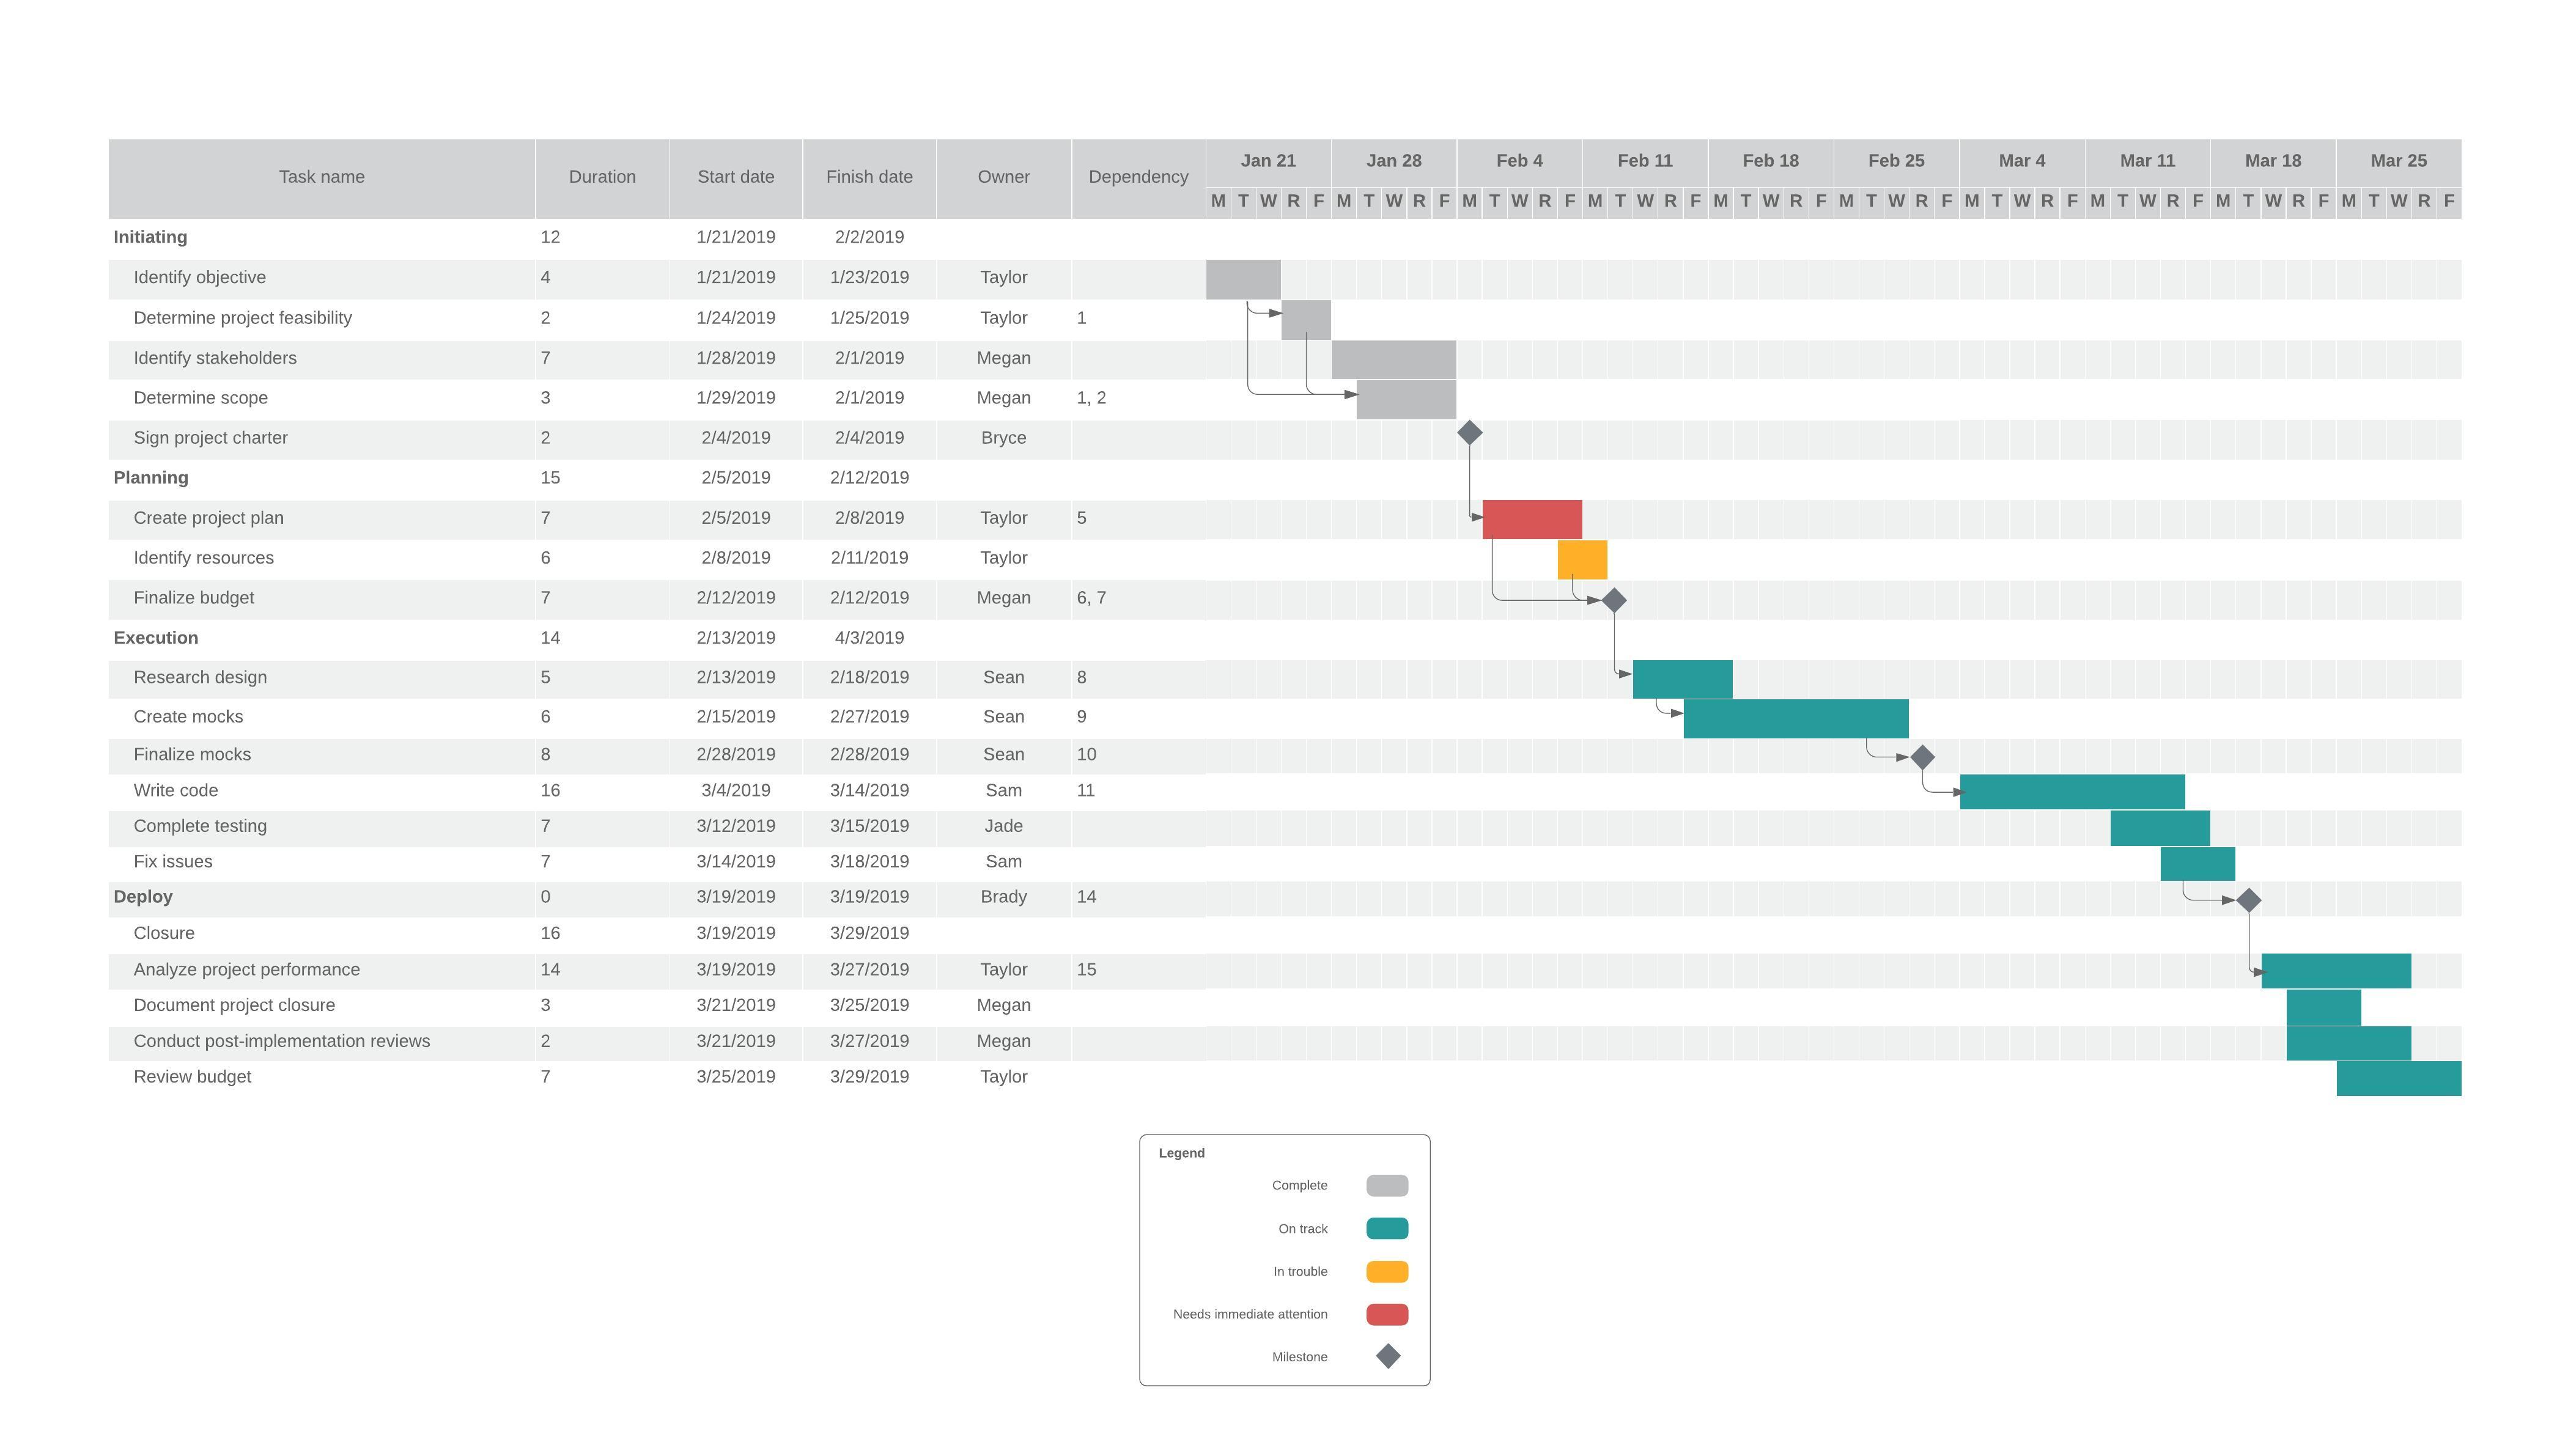Screen dimensions: 2568x1456
Task: Click owner cell Jade for Complete testing
Action: point(1002,826)
